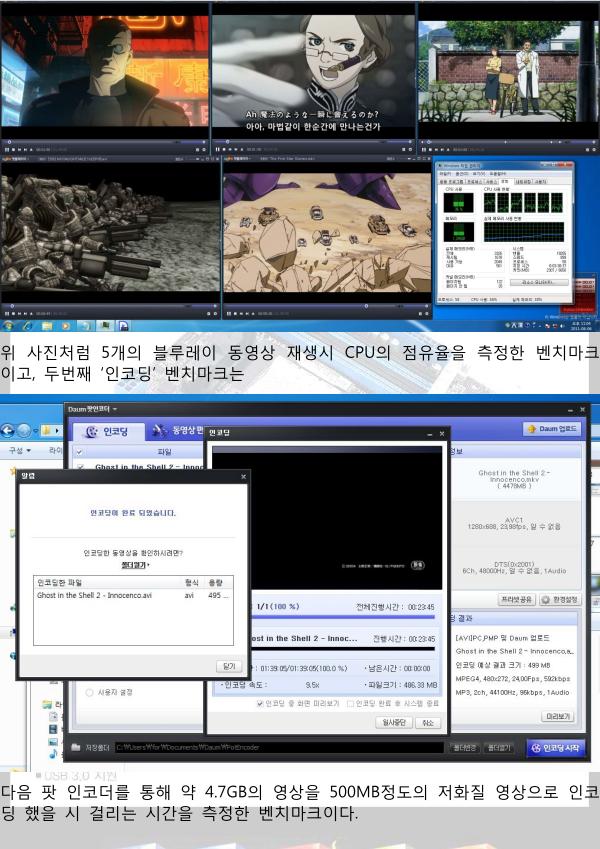Image resolution: width=600 pixels, height=849 pixels.
Task: Click the overall encoding progress bar
Action: point(344,617)
